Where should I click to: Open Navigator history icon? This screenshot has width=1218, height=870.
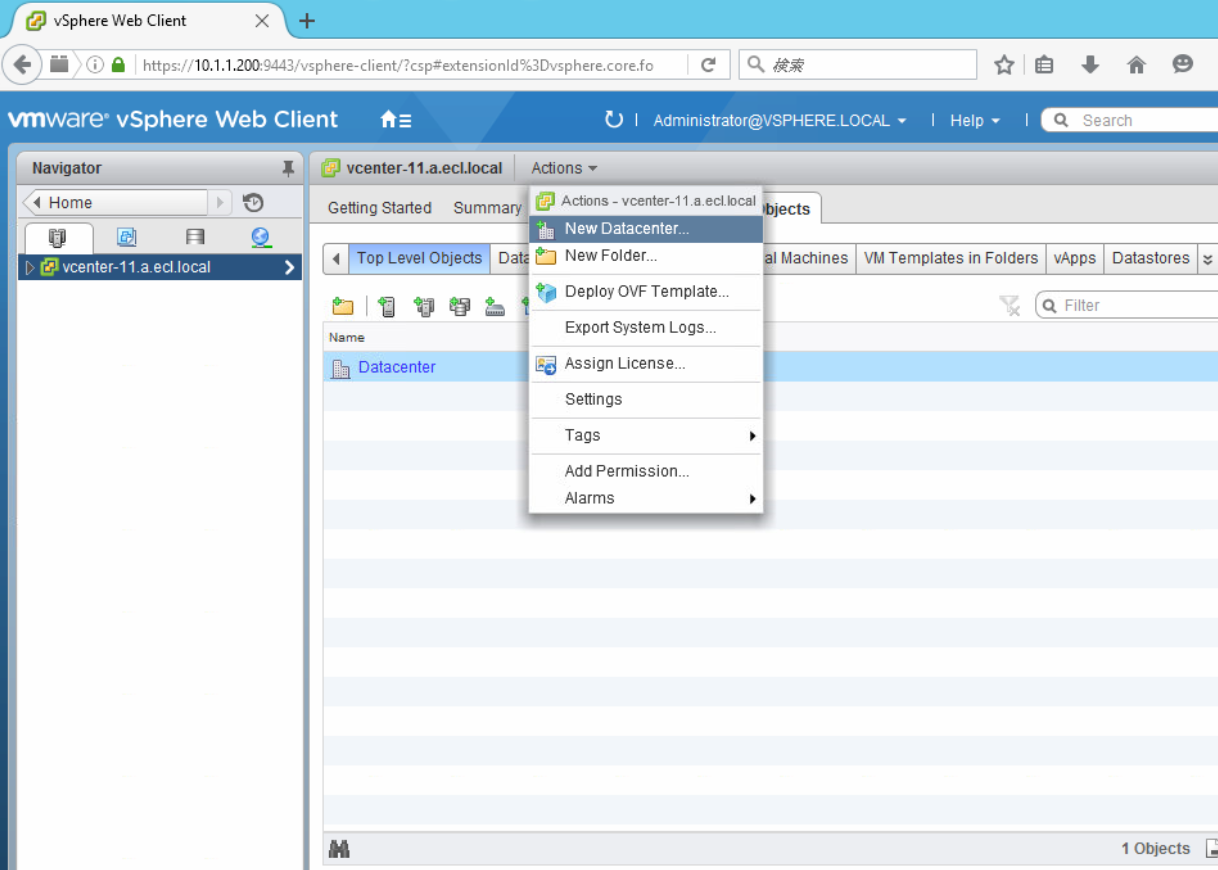[x=253, y=202]
